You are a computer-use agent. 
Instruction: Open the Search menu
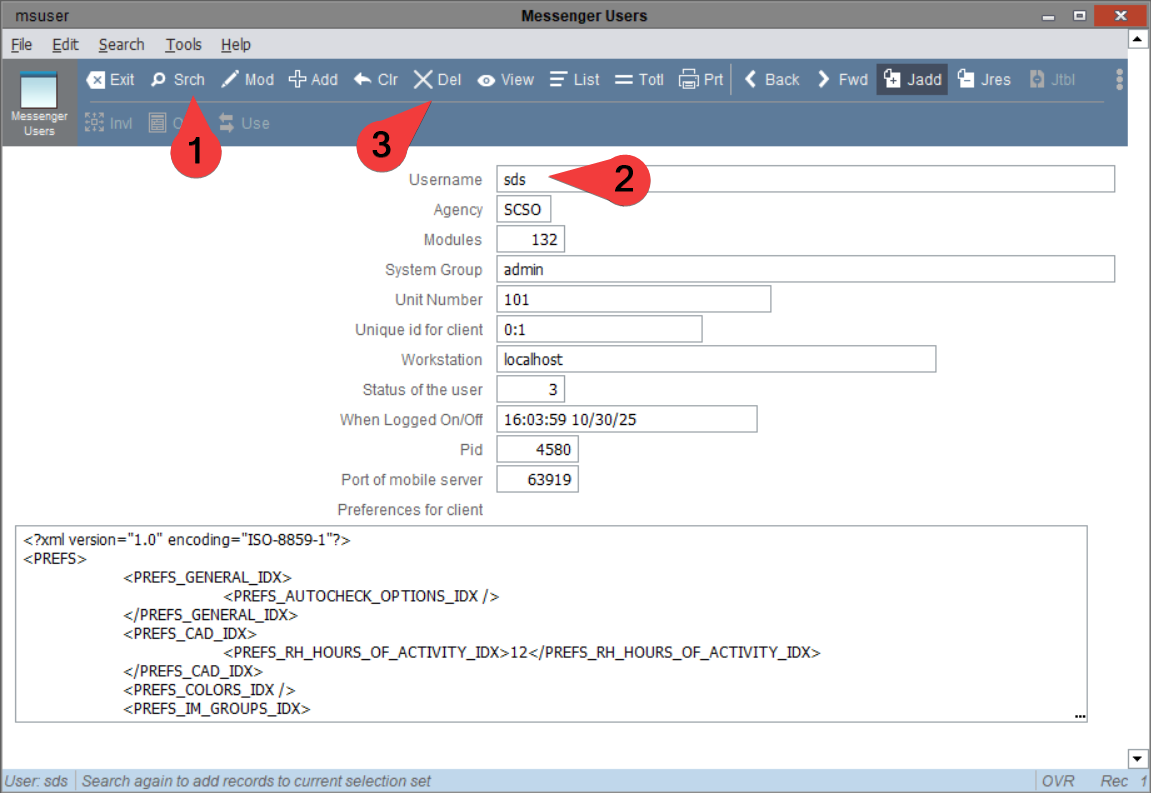tap(122, 45)
